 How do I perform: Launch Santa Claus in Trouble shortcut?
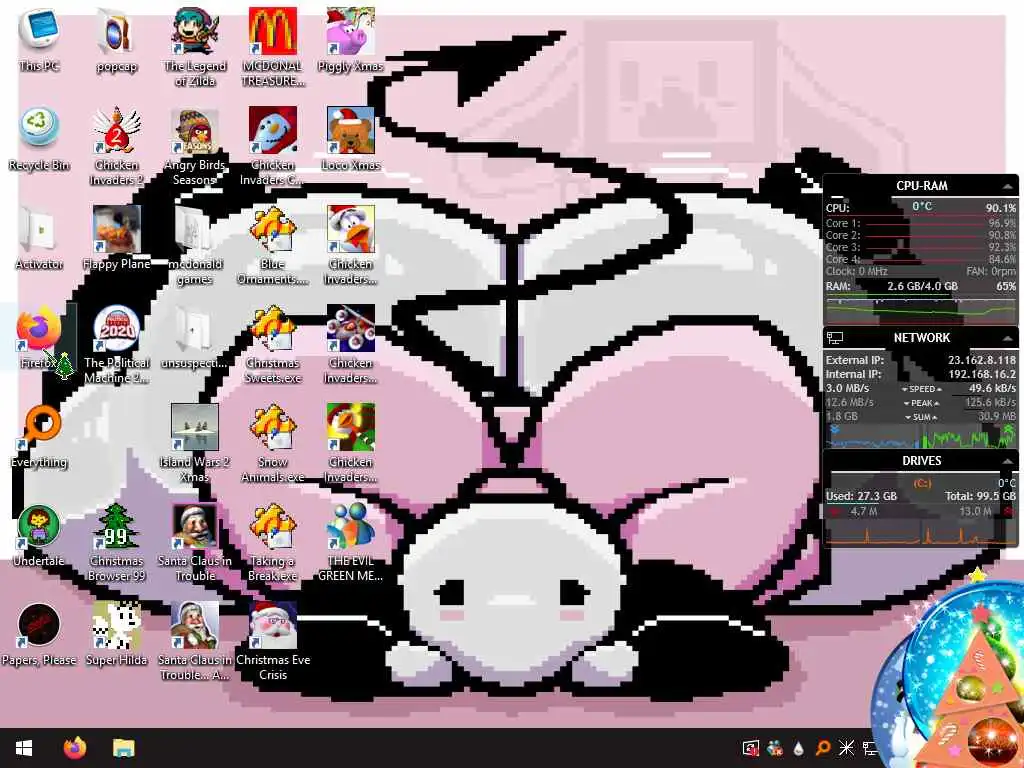pyautogui.click(x=195, y=542)
